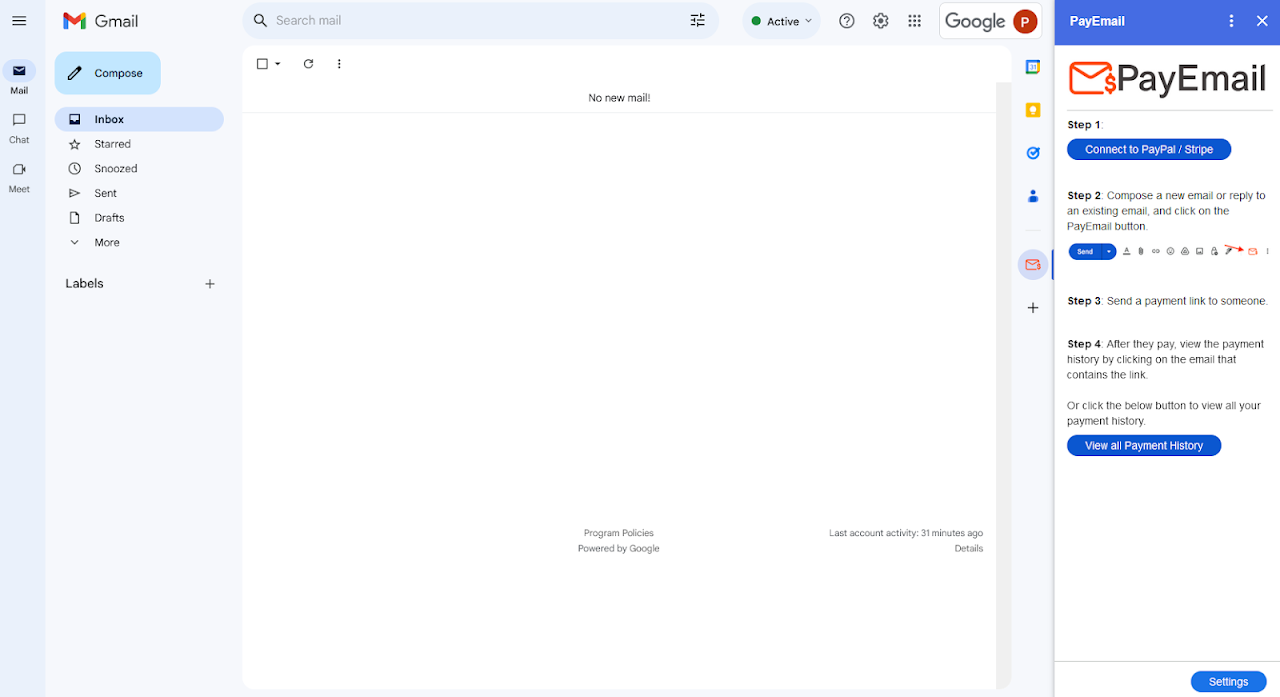Click PayEmail panel title text
The width and height of the screenshot is (1280, 697).
(1097, 21)
